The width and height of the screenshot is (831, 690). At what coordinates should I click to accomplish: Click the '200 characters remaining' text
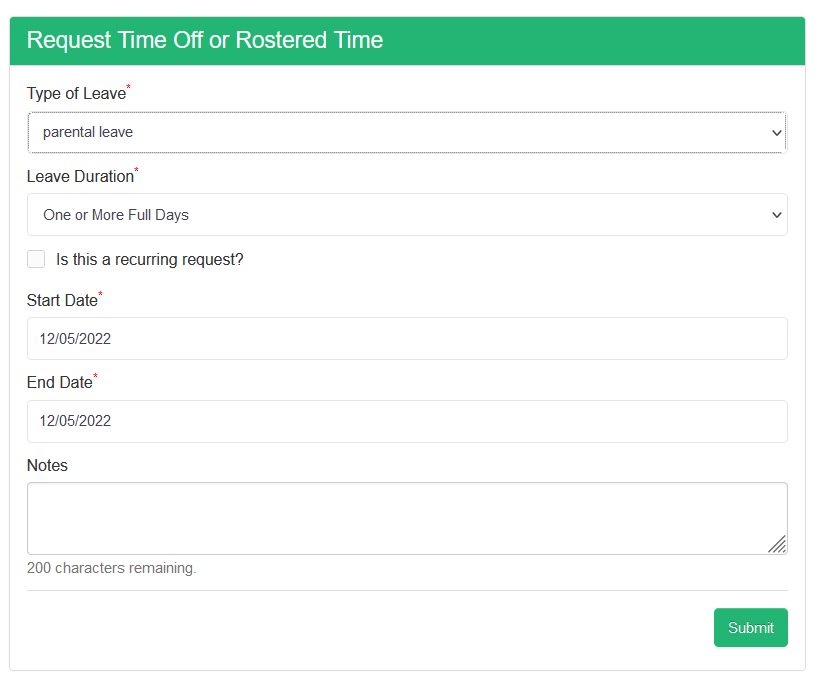(x=112, y=569)
